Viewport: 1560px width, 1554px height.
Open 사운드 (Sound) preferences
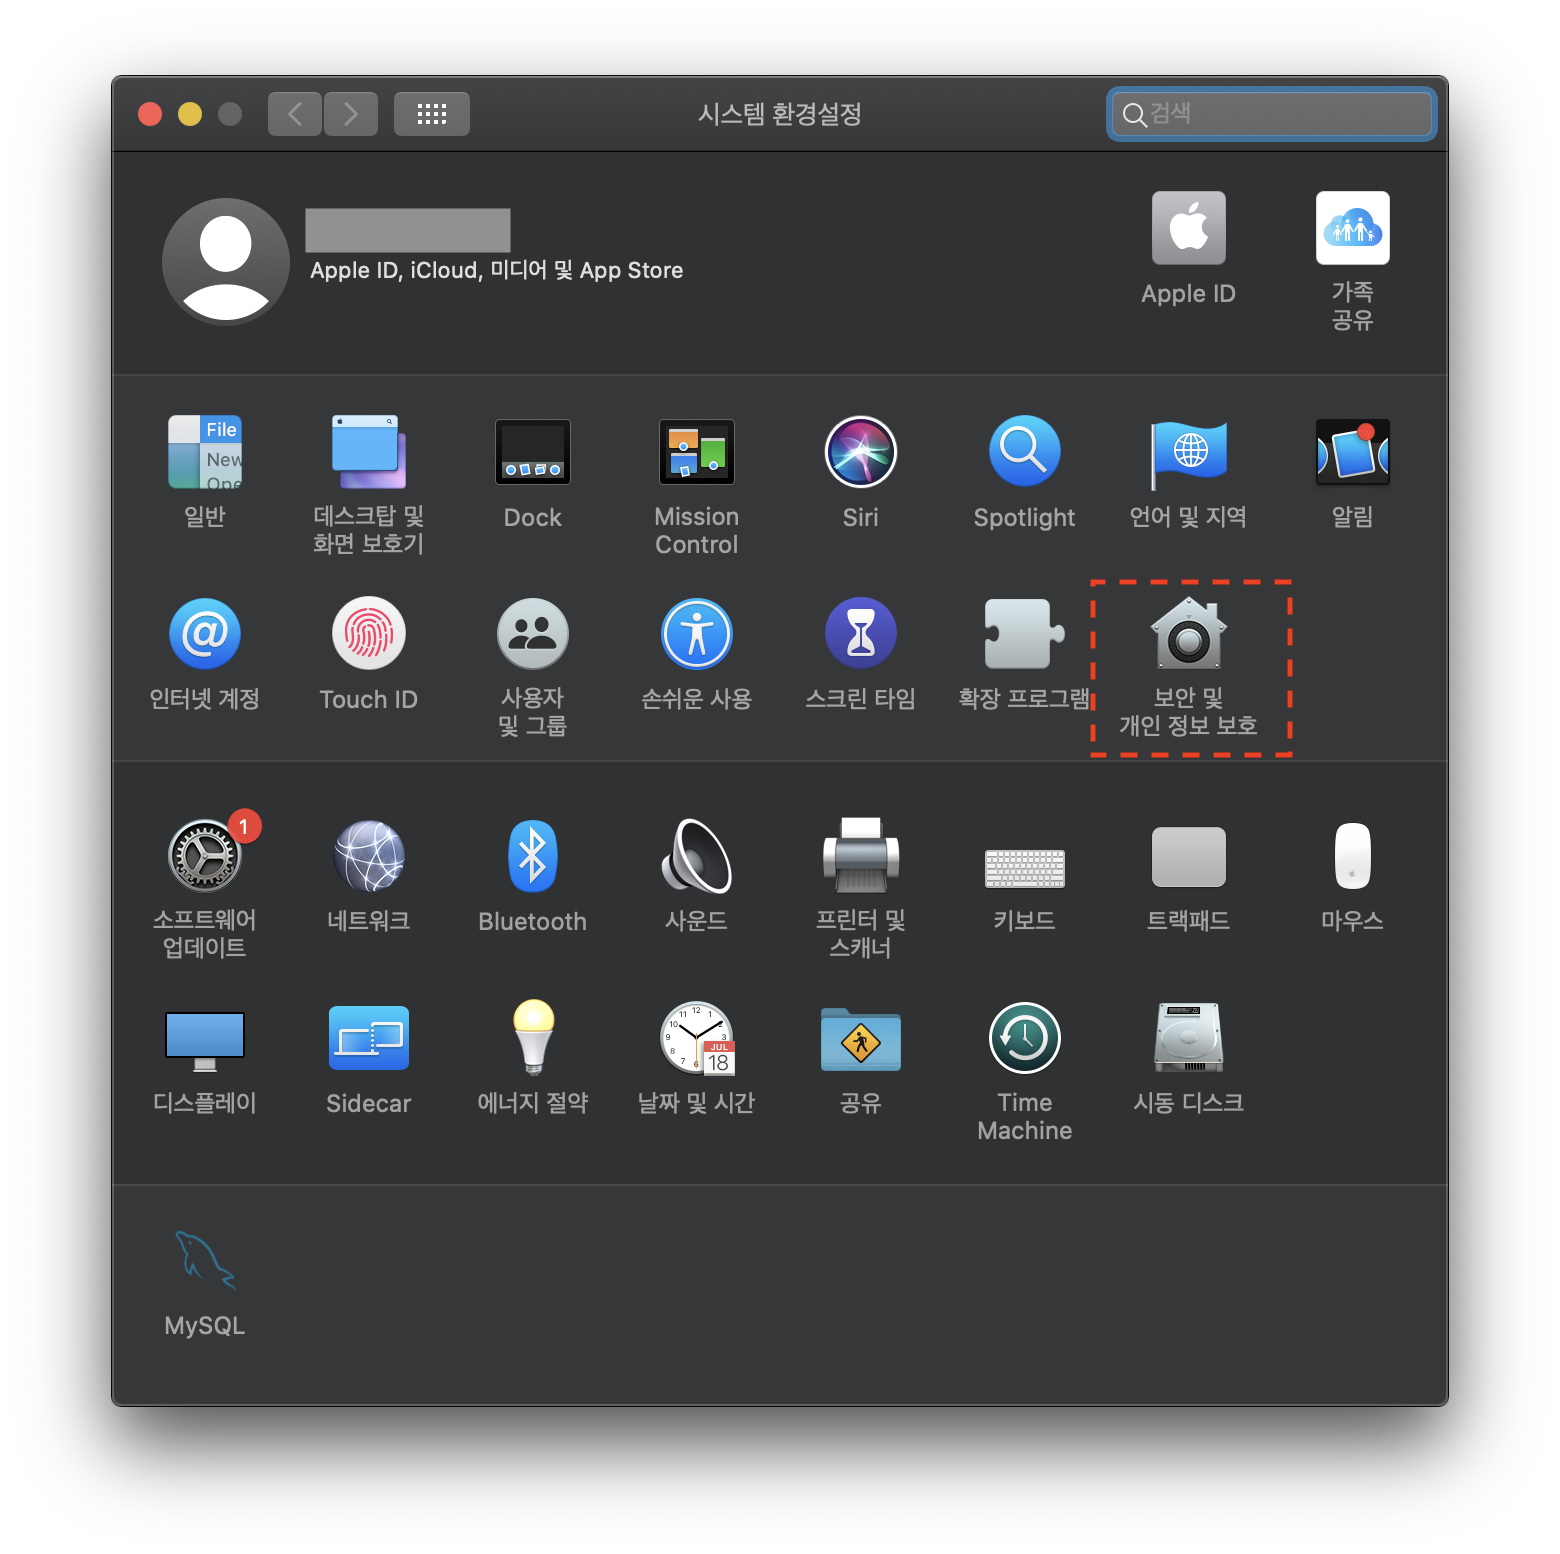(697, 856)
